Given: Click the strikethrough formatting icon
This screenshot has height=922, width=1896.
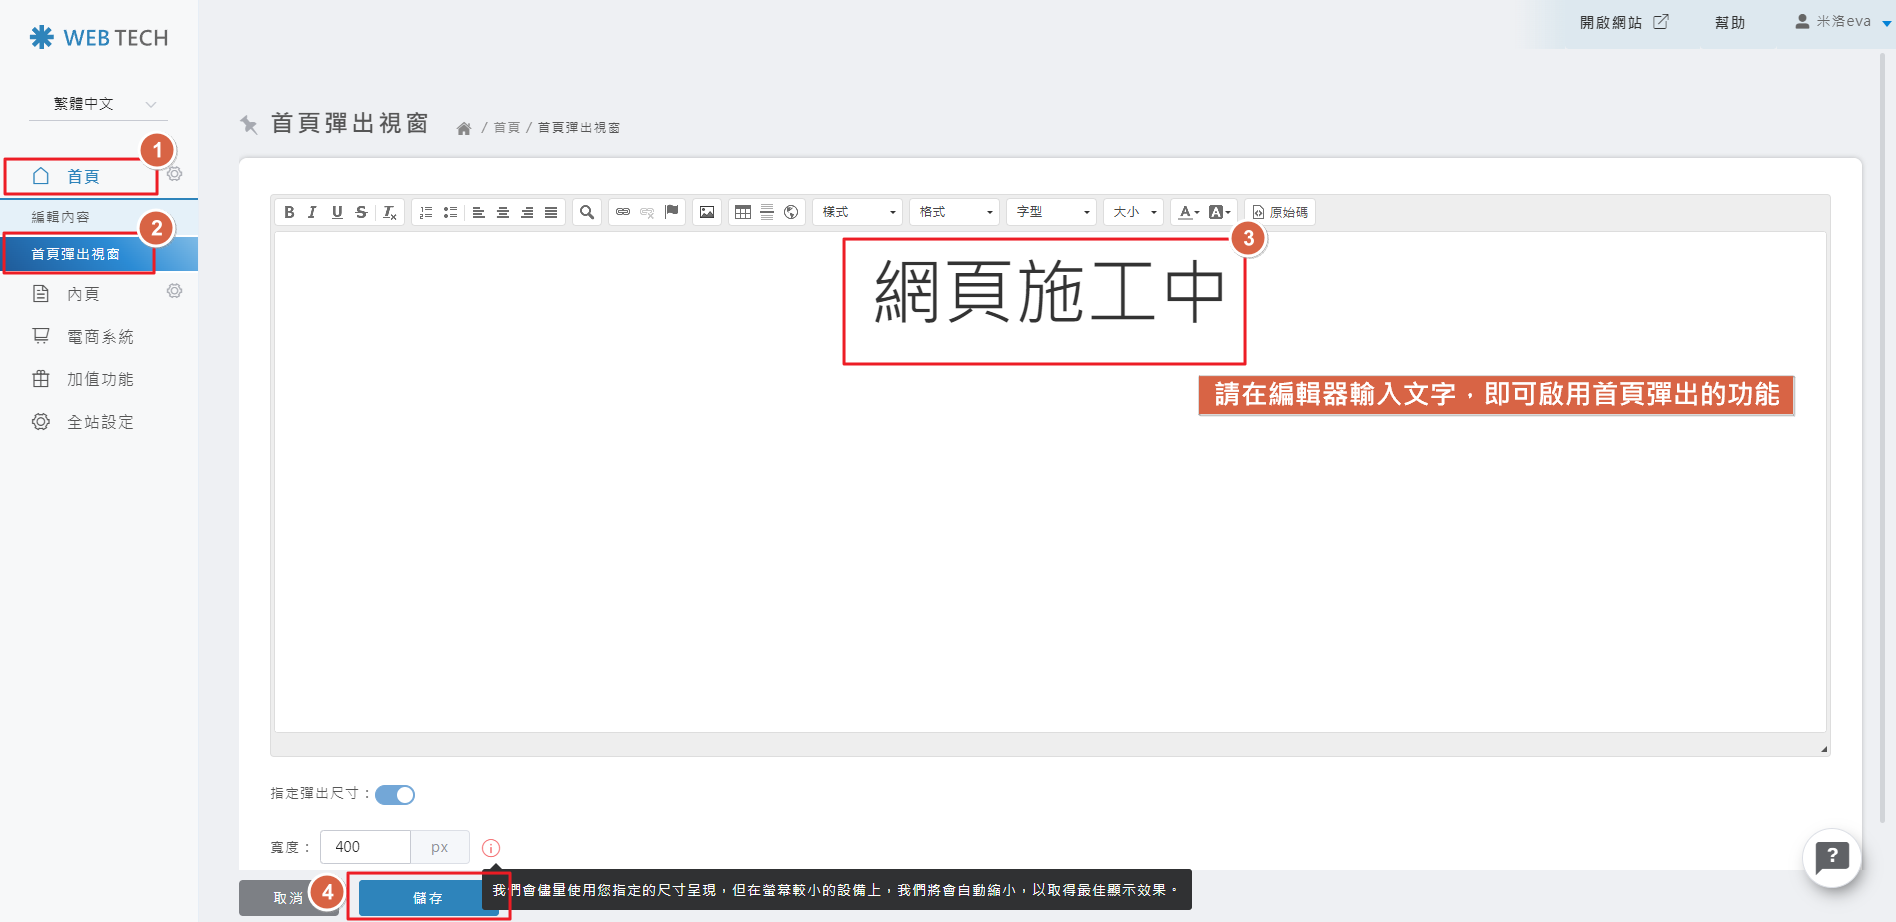Looking at the screenshot, I should pos(361,212).
